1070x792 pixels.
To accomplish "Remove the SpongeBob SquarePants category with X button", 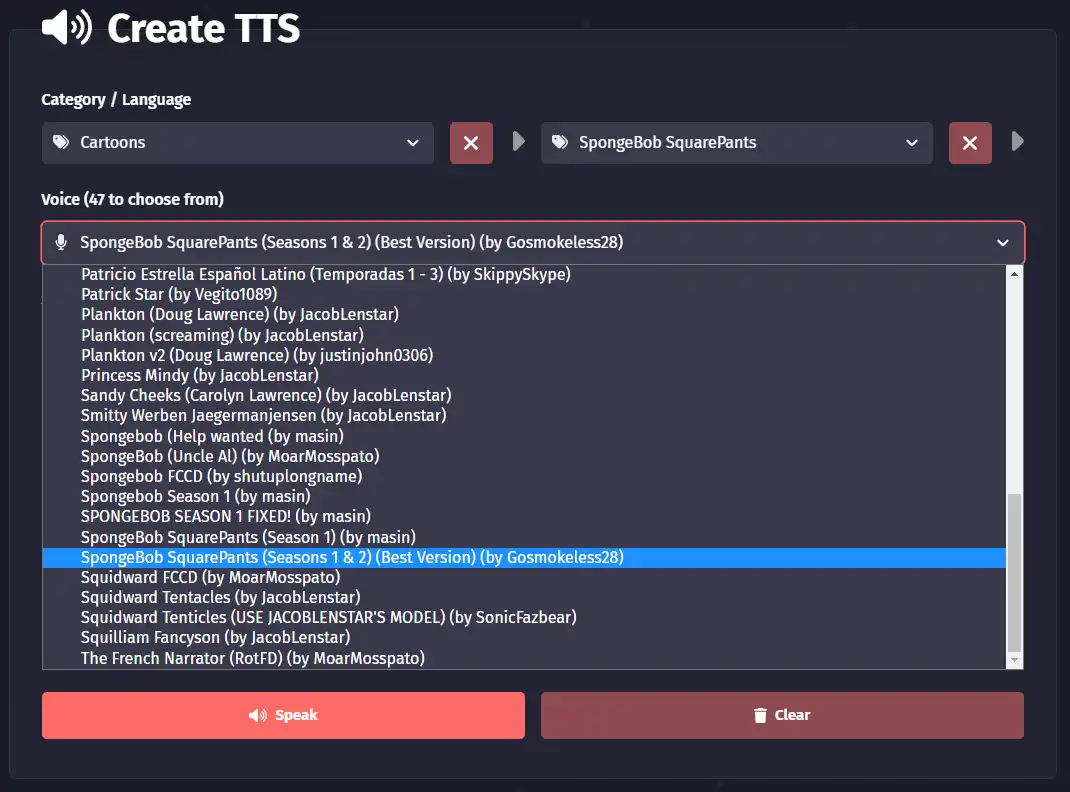I will 970,143.
